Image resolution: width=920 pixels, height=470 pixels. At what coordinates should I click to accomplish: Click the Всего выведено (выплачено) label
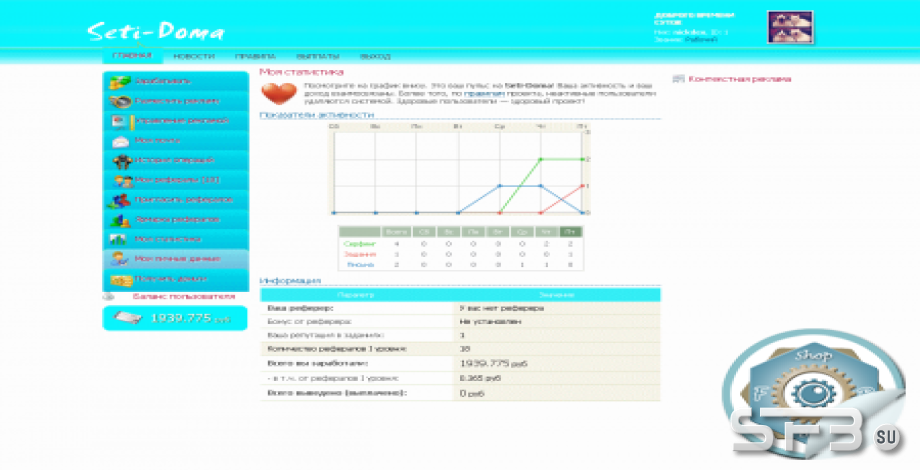tap(337, 393)
